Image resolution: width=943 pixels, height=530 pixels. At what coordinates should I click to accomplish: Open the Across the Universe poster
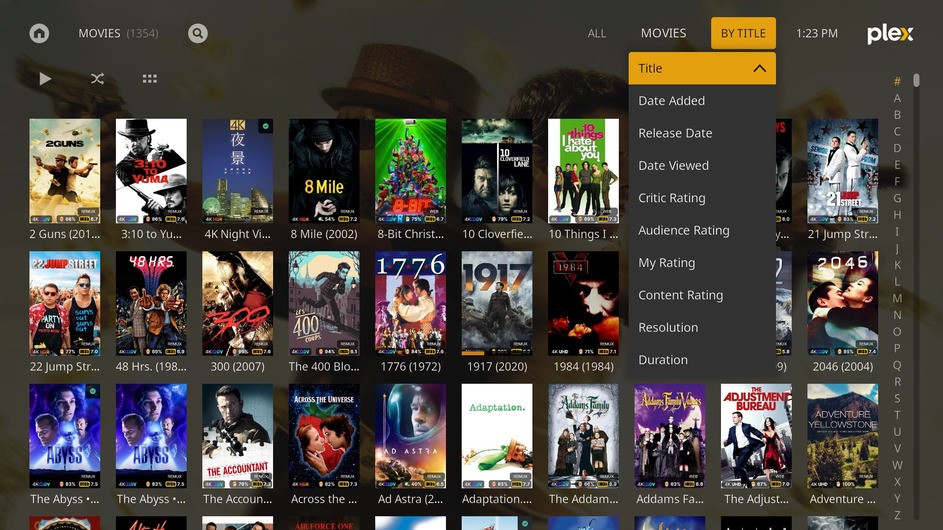(324, 436)
